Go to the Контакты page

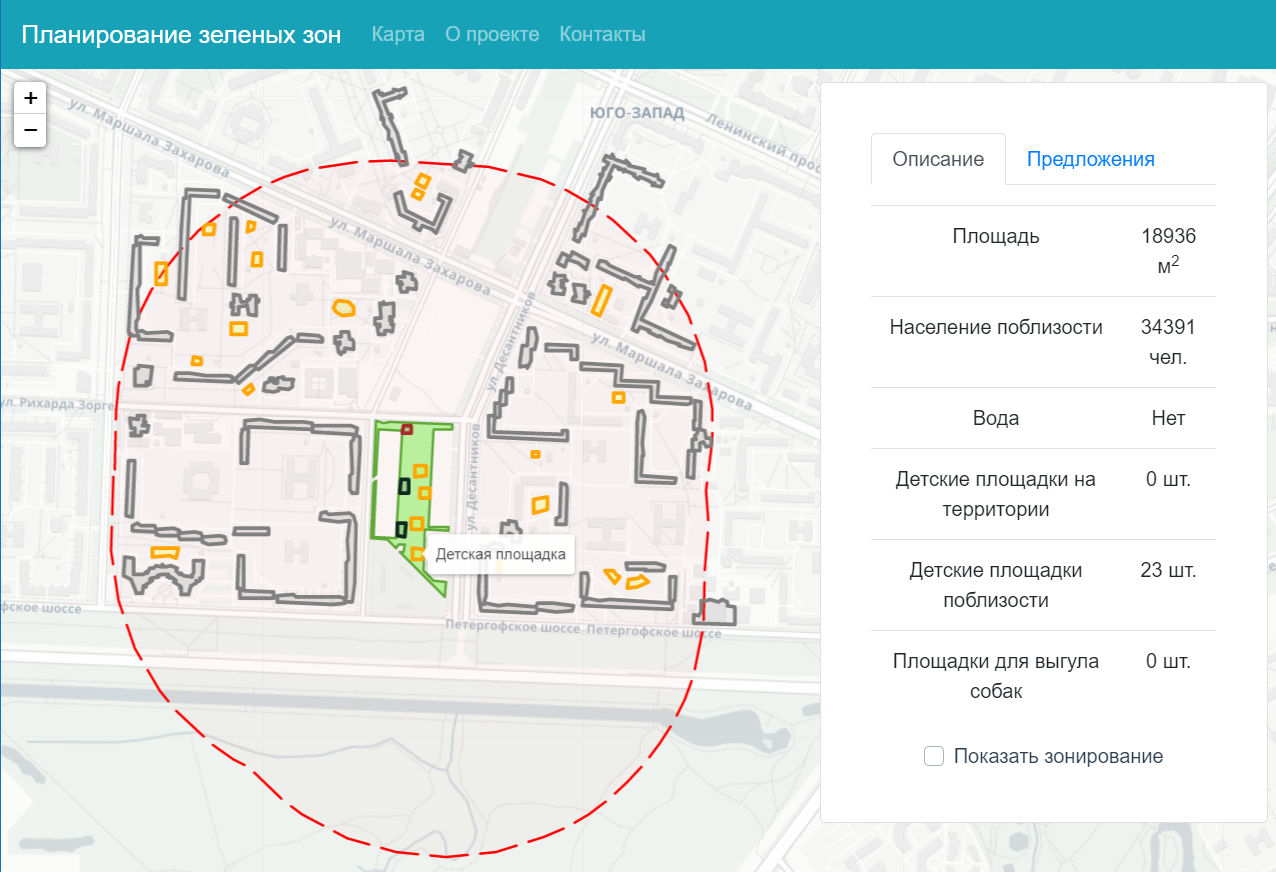(x=602, y=34)
